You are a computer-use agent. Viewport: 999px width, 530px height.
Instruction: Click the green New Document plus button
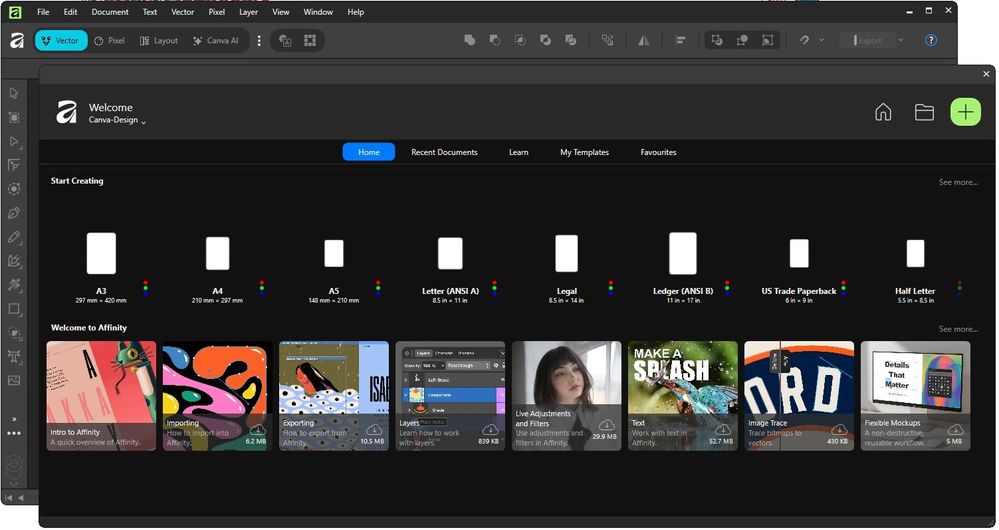pyautogui.click(x=966, y=112)
